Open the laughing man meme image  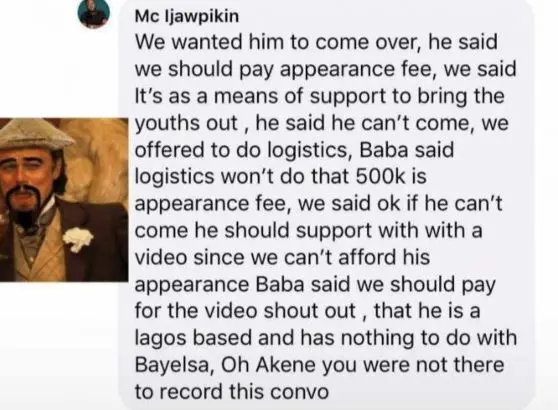[x=64, y=200]
